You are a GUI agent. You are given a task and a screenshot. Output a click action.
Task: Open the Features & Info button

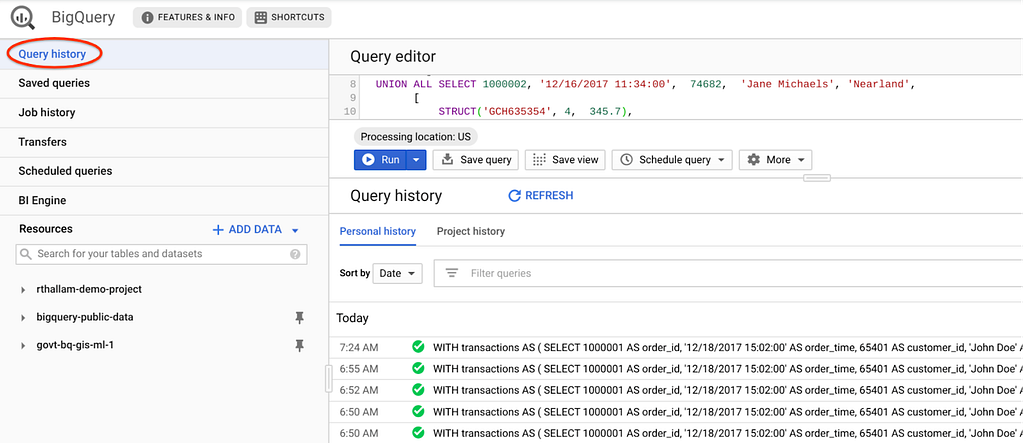187,18
